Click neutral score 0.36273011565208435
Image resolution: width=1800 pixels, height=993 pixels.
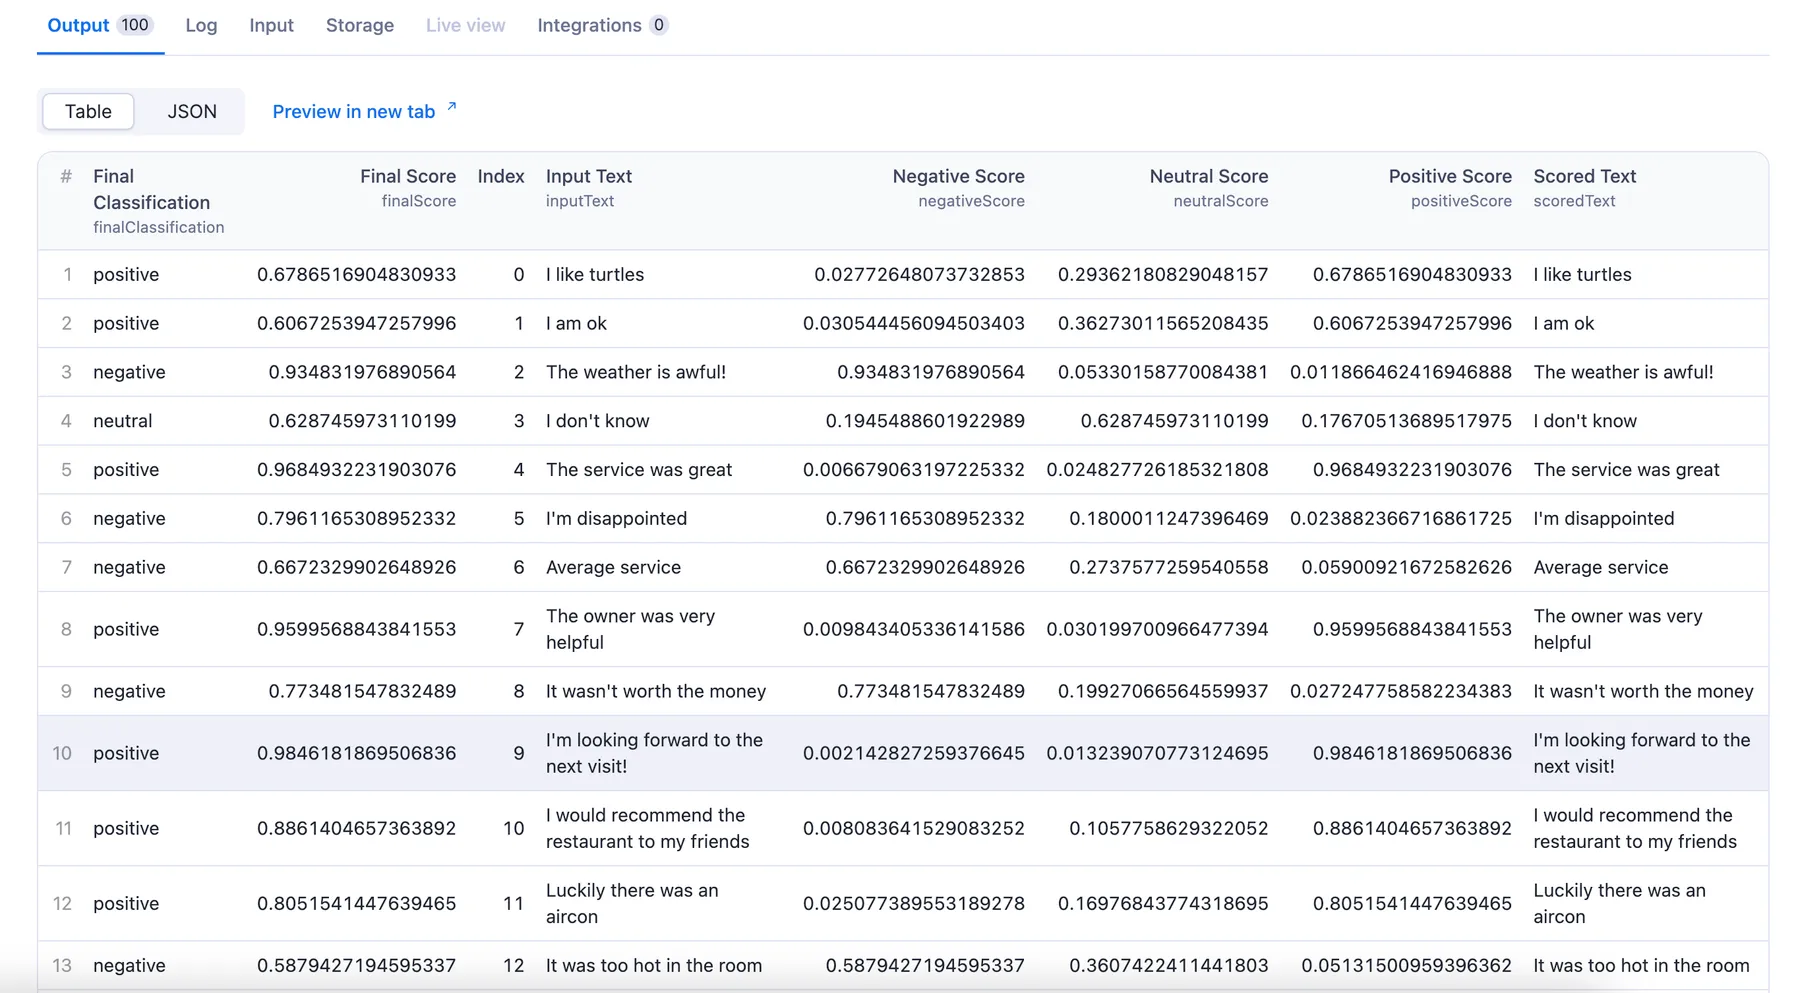(x=1163, y=323)
